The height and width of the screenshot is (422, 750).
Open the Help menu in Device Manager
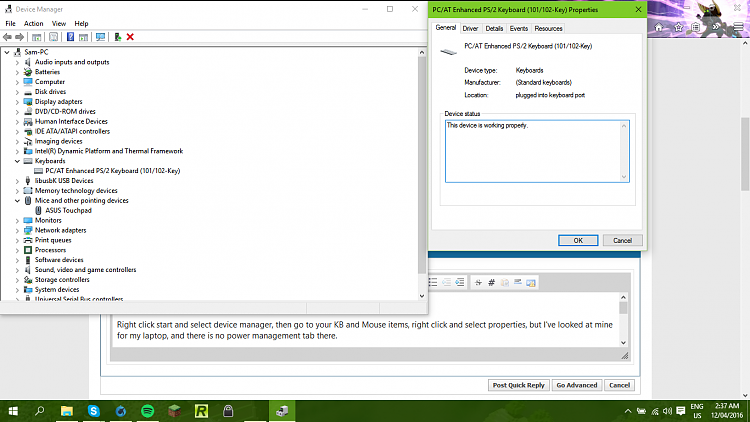pos(81,23)
